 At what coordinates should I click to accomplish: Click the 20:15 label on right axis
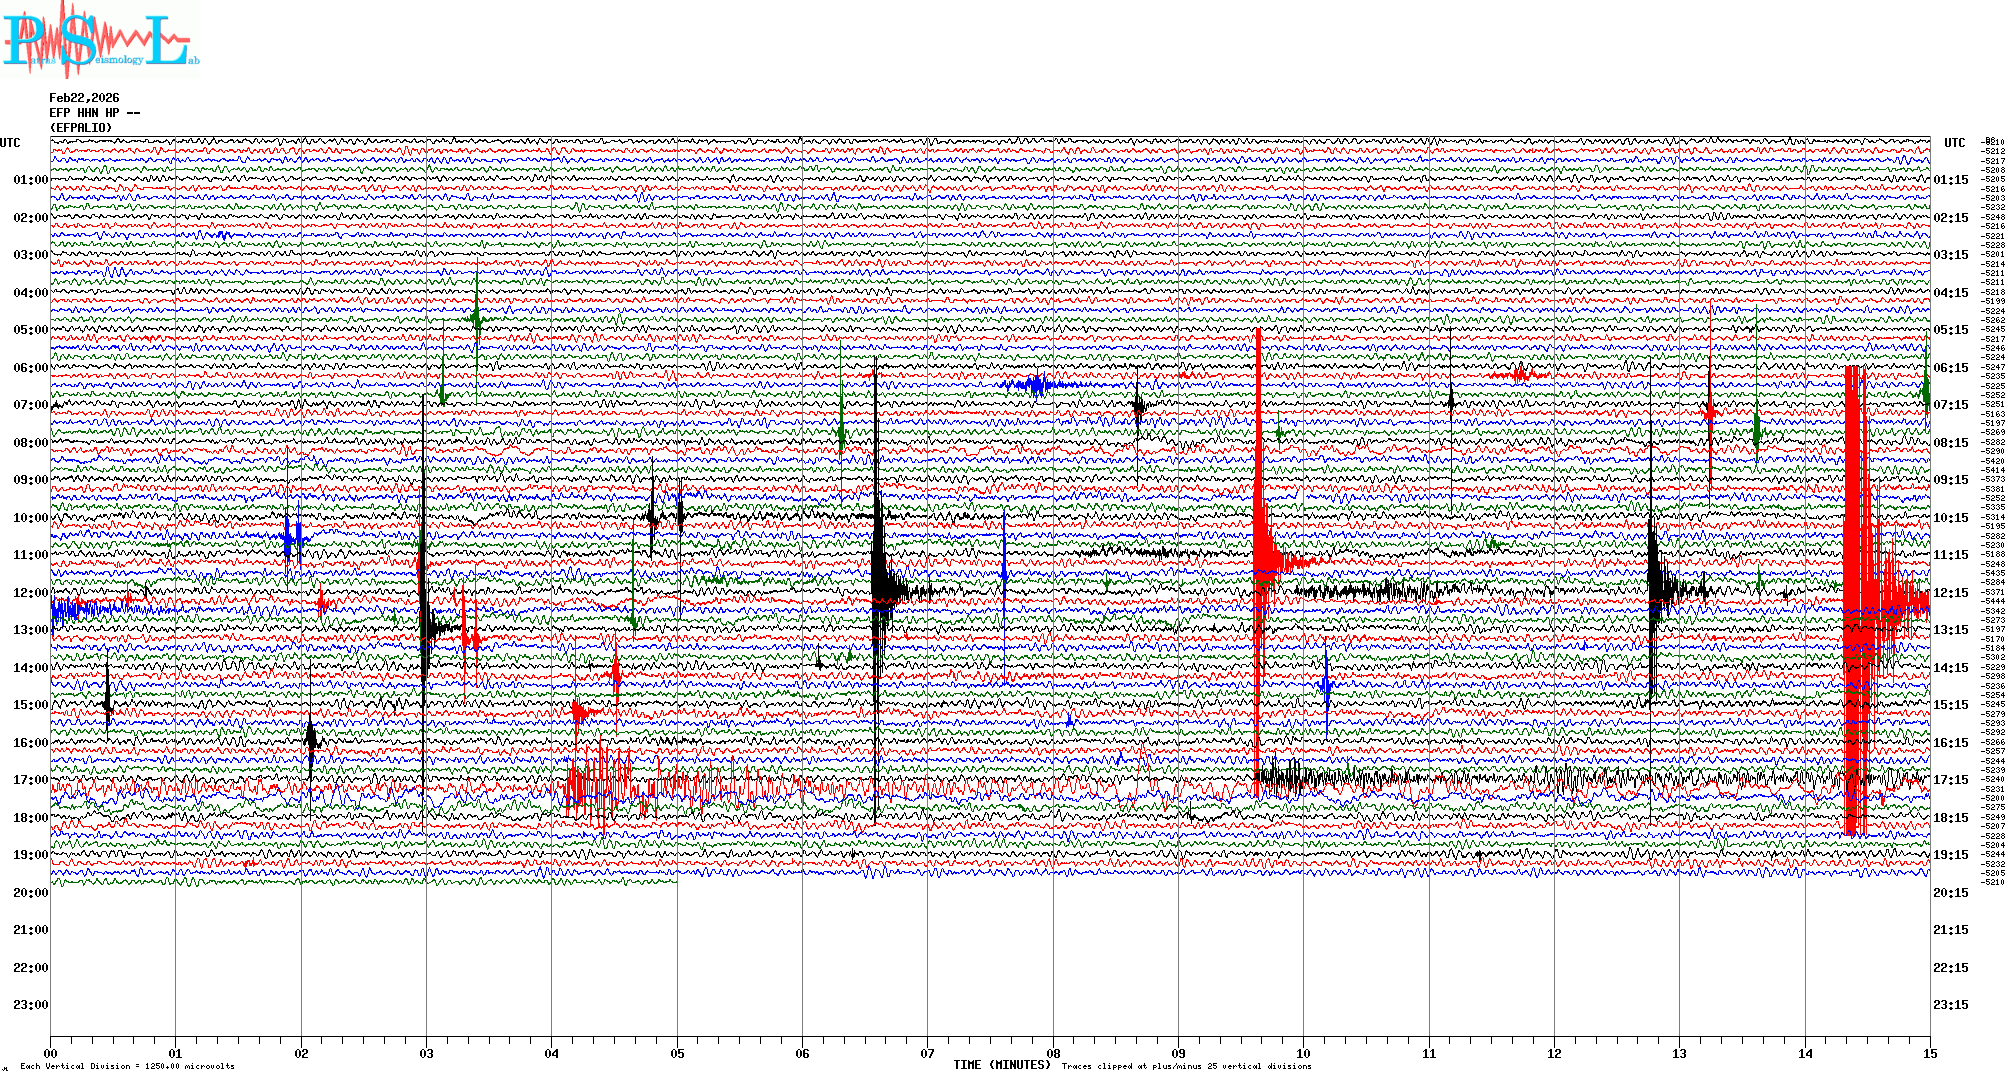pos(1950,893)
